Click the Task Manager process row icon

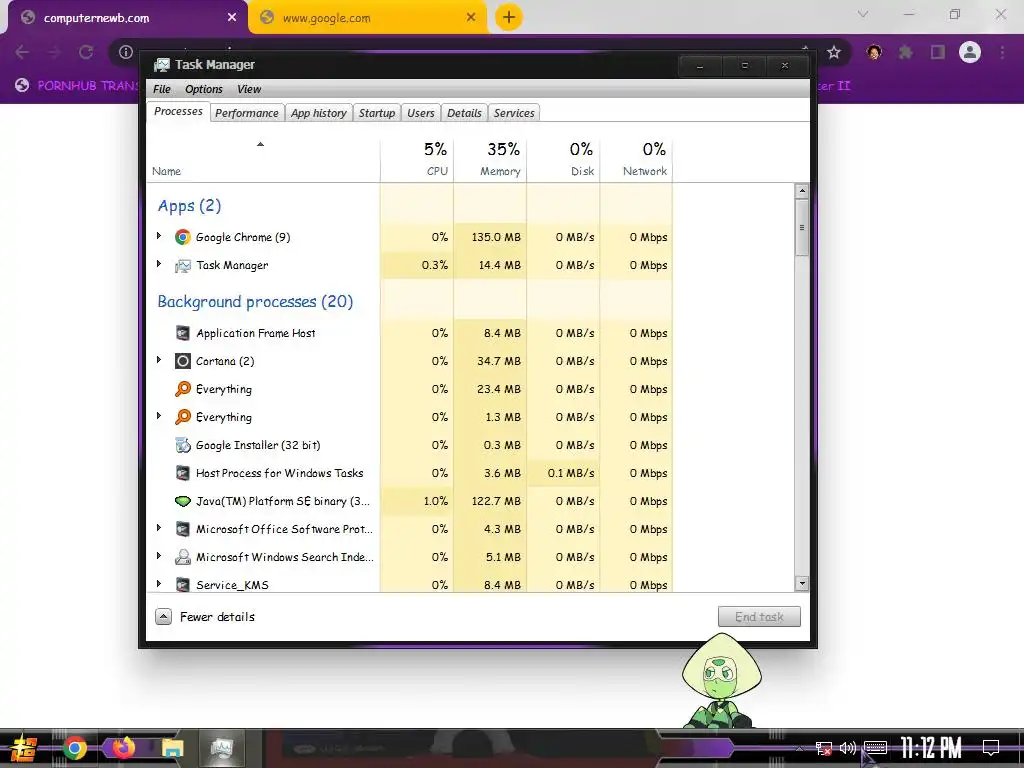pos(183,265)
